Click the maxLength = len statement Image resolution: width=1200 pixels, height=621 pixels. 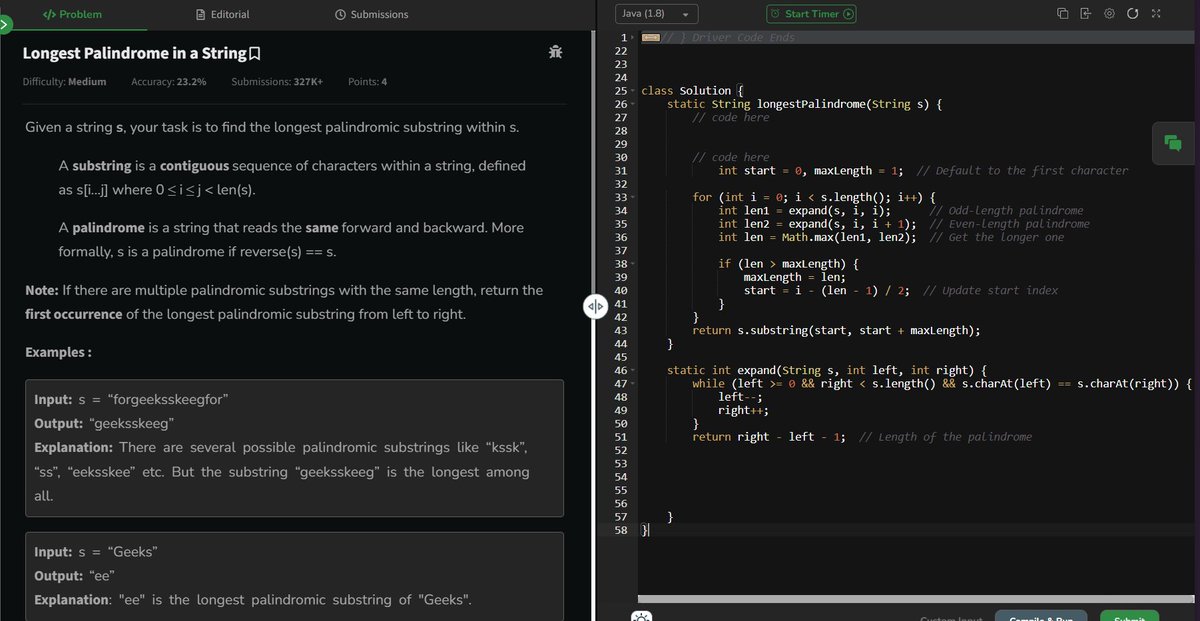[x=795, y=277]
